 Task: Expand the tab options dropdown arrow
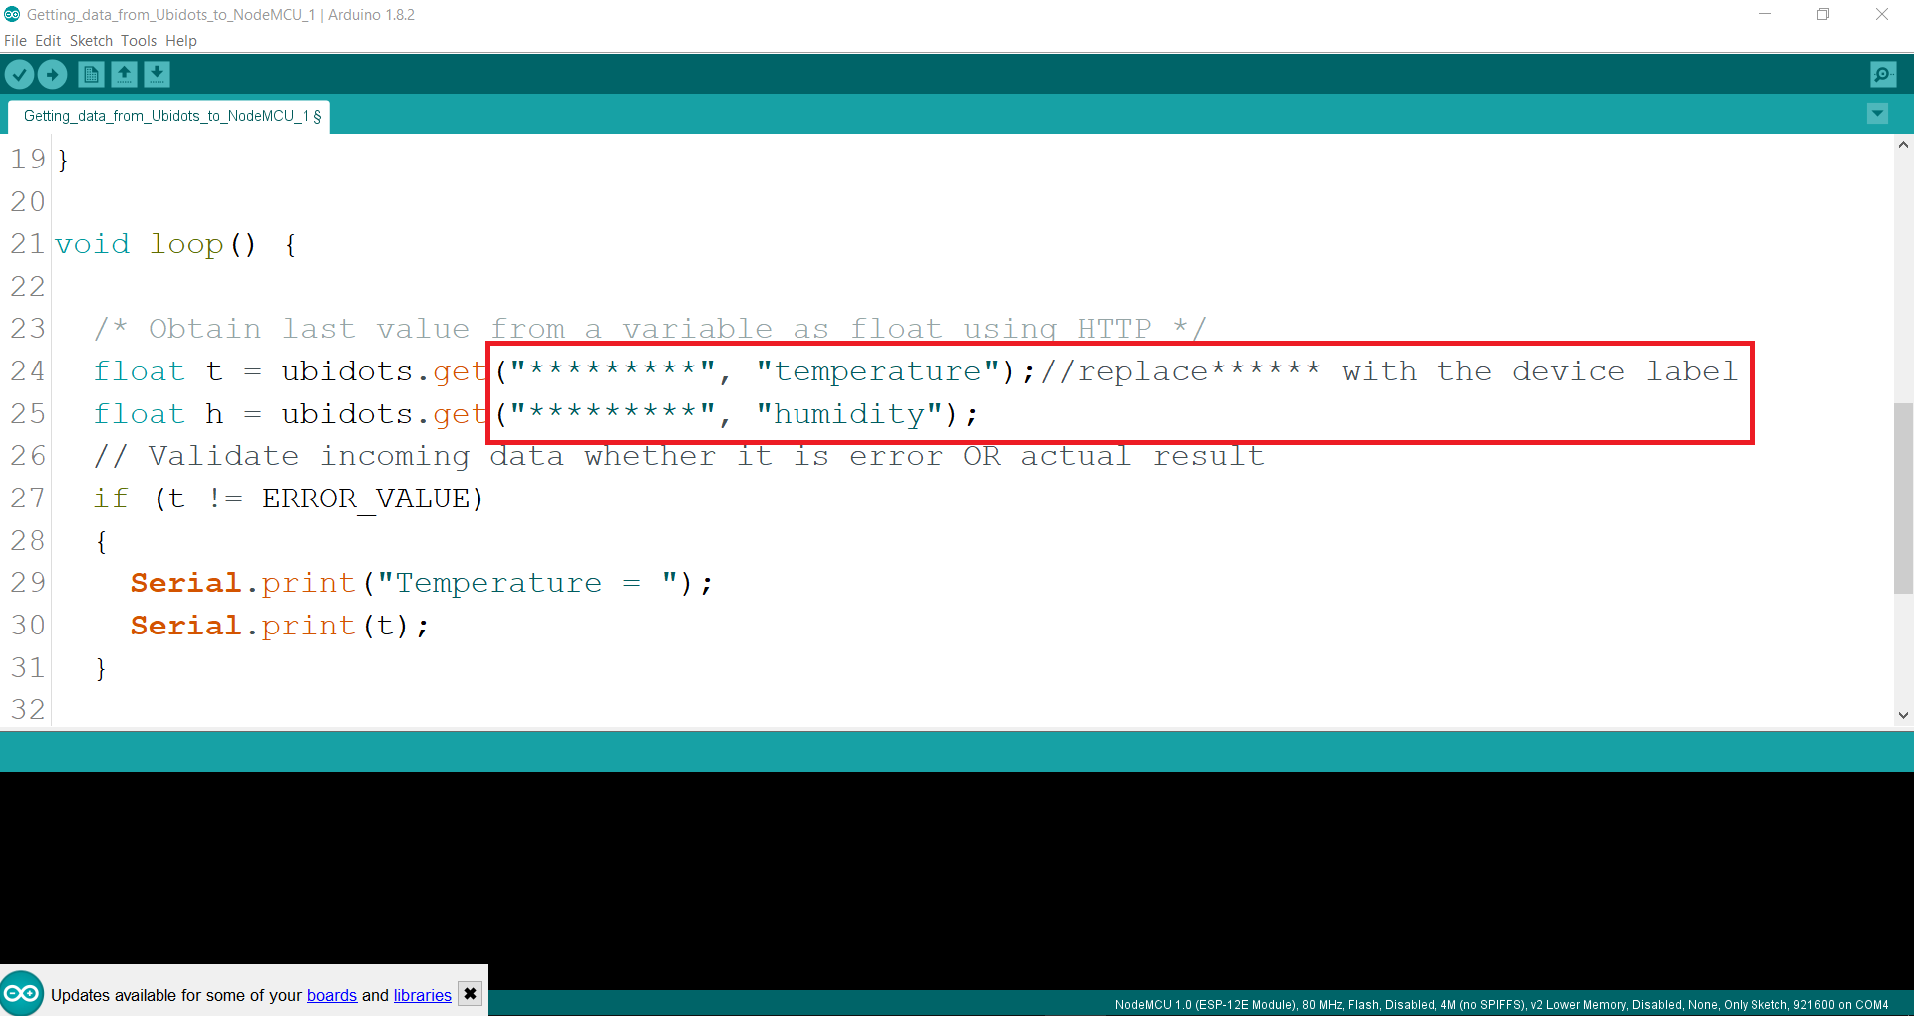[x=1878, y=114]
